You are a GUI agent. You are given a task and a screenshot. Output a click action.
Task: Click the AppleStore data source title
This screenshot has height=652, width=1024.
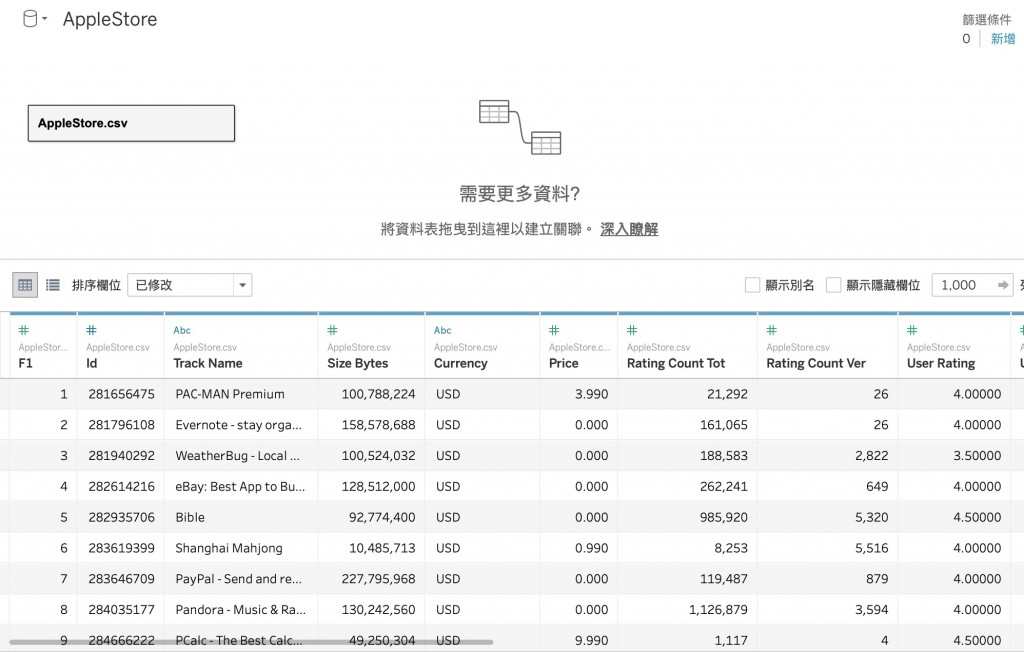click(110, 19)
